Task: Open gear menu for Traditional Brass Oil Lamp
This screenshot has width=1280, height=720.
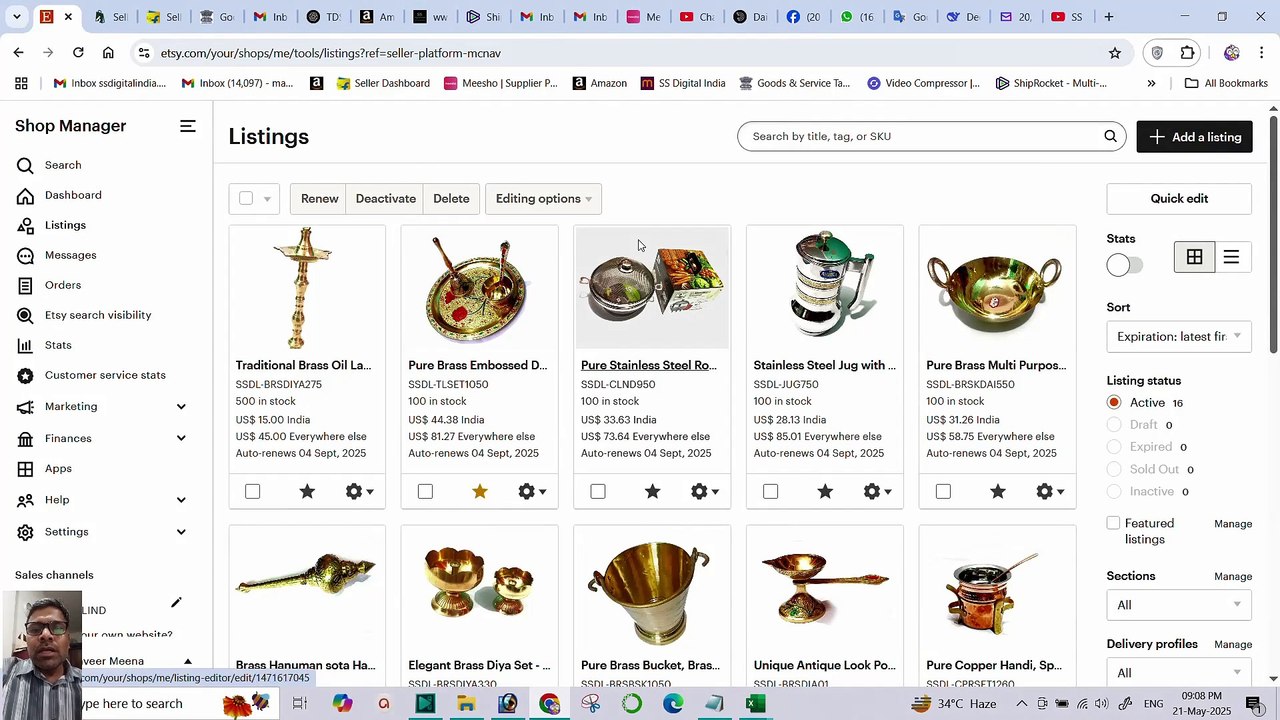Action: point(359,491)
